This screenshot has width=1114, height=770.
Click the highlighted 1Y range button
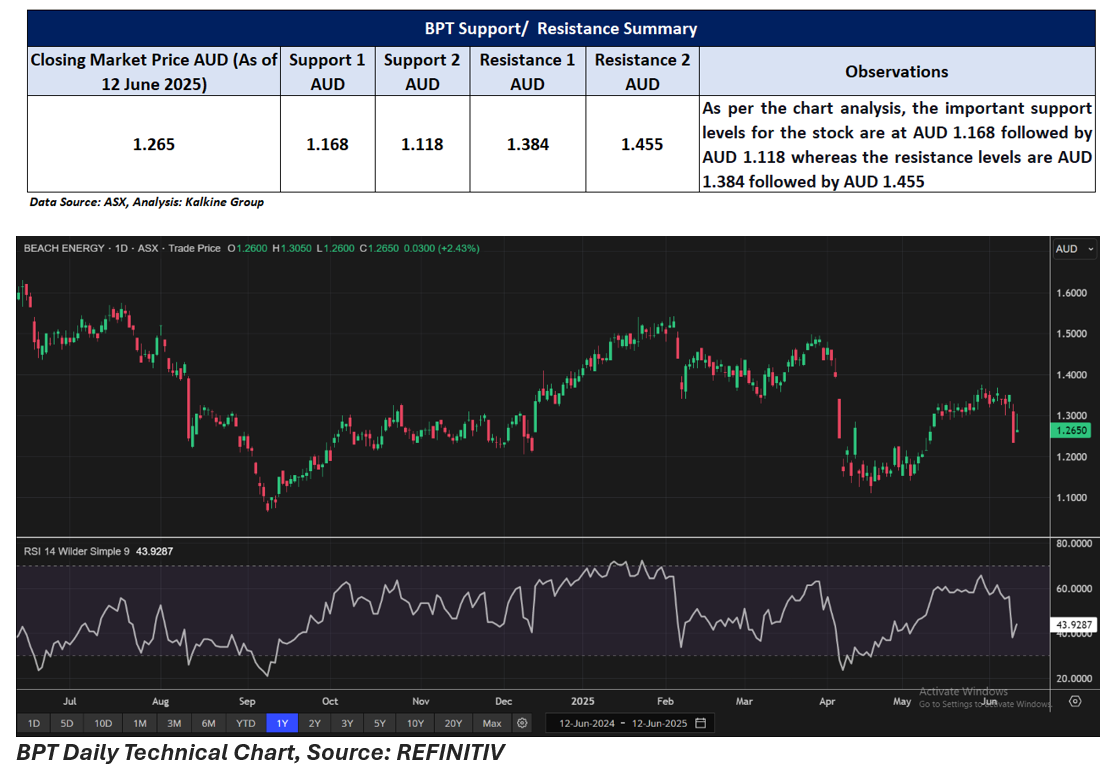(282, 723)
